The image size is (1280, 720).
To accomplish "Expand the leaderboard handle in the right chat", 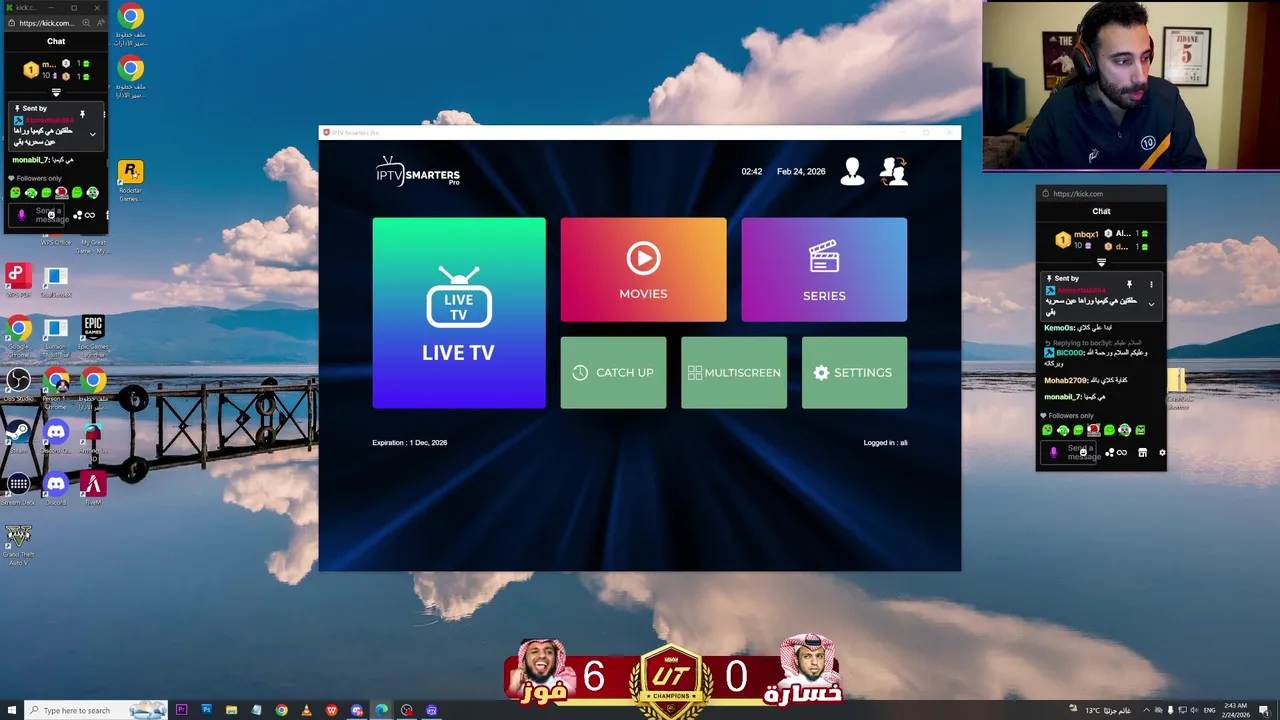I will (x=1101, y=263).
